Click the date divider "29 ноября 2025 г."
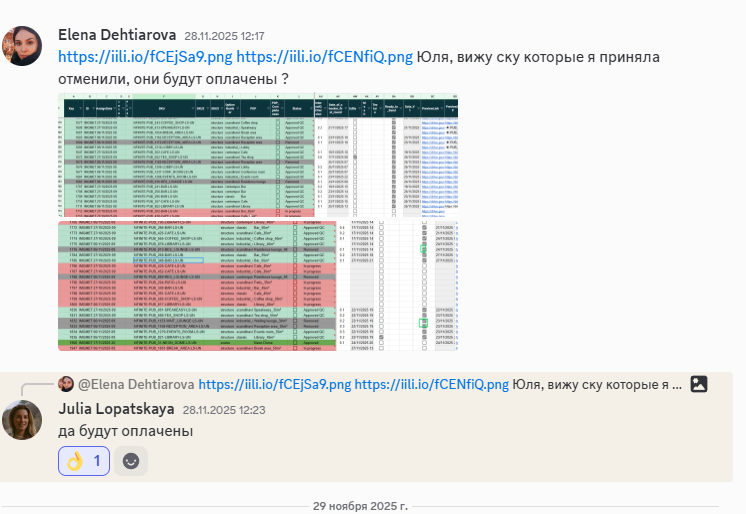 point(360,506)
